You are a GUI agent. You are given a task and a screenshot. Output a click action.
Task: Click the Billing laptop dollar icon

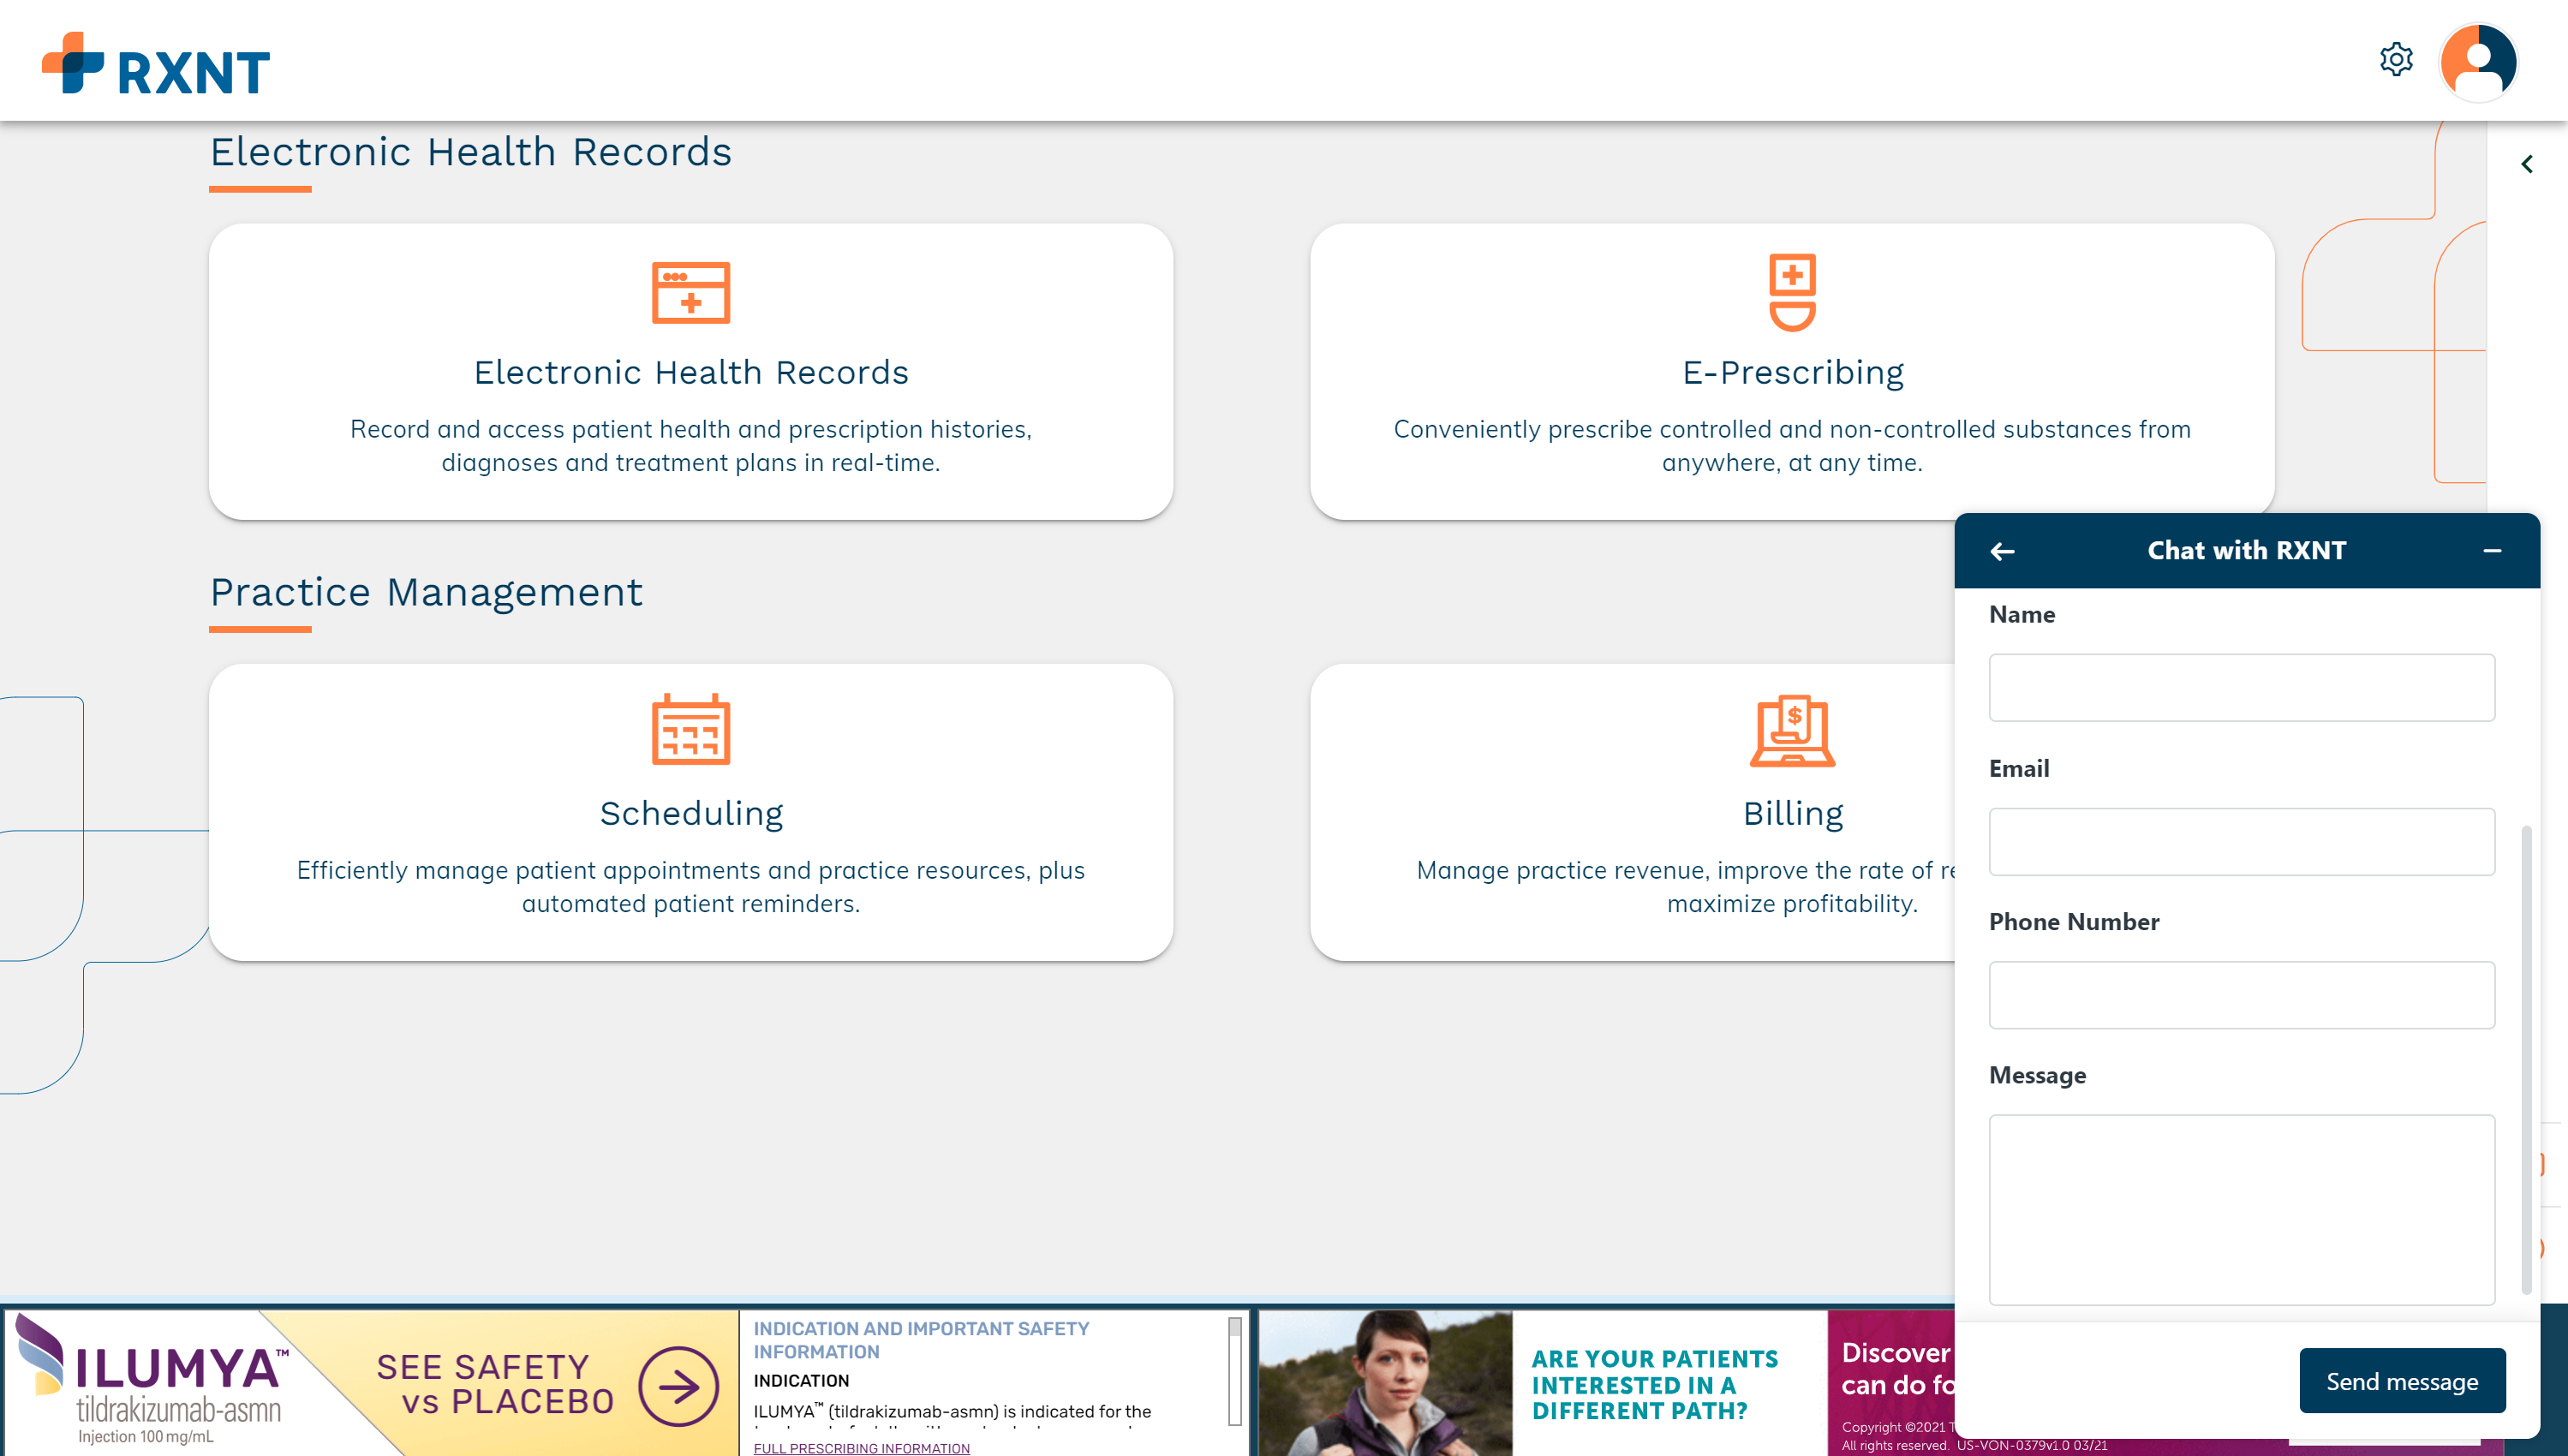coord(1792,731)
